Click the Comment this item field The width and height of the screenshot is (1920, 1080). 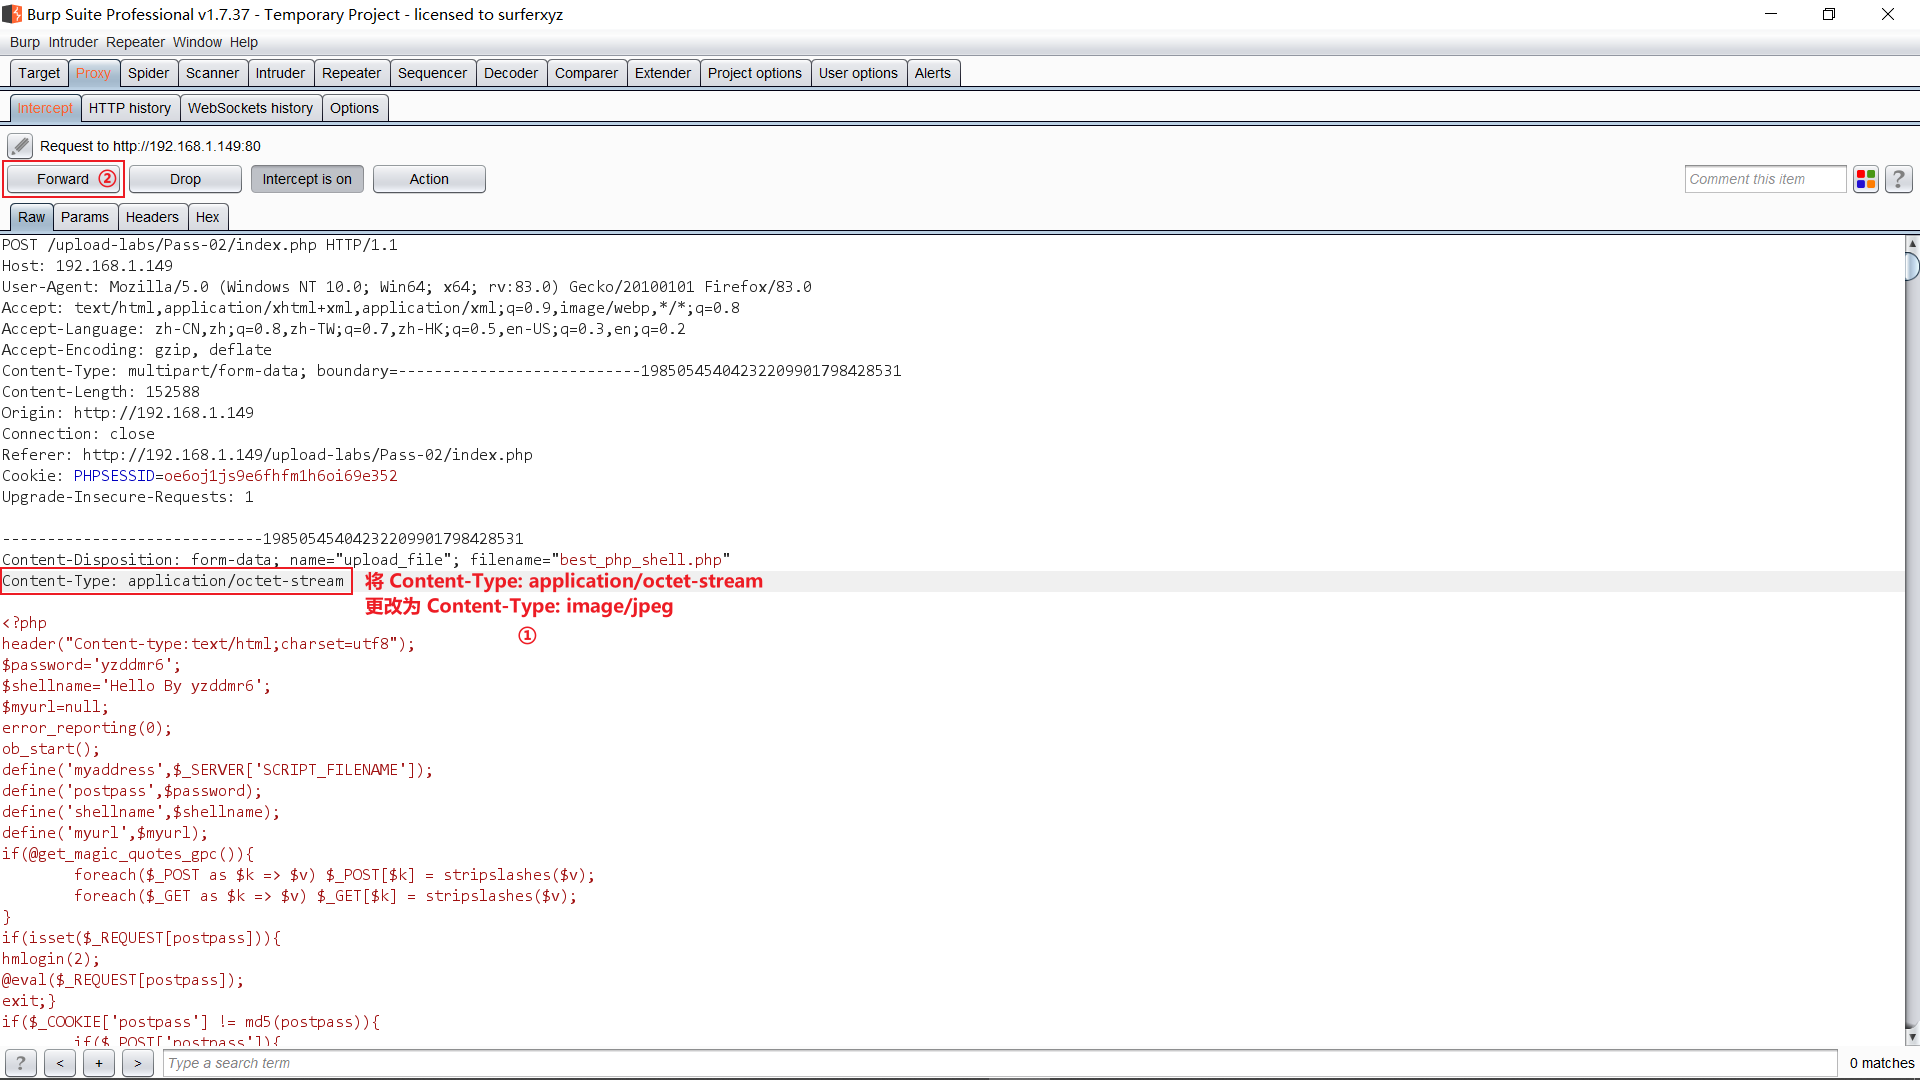tap(1765, 179)
